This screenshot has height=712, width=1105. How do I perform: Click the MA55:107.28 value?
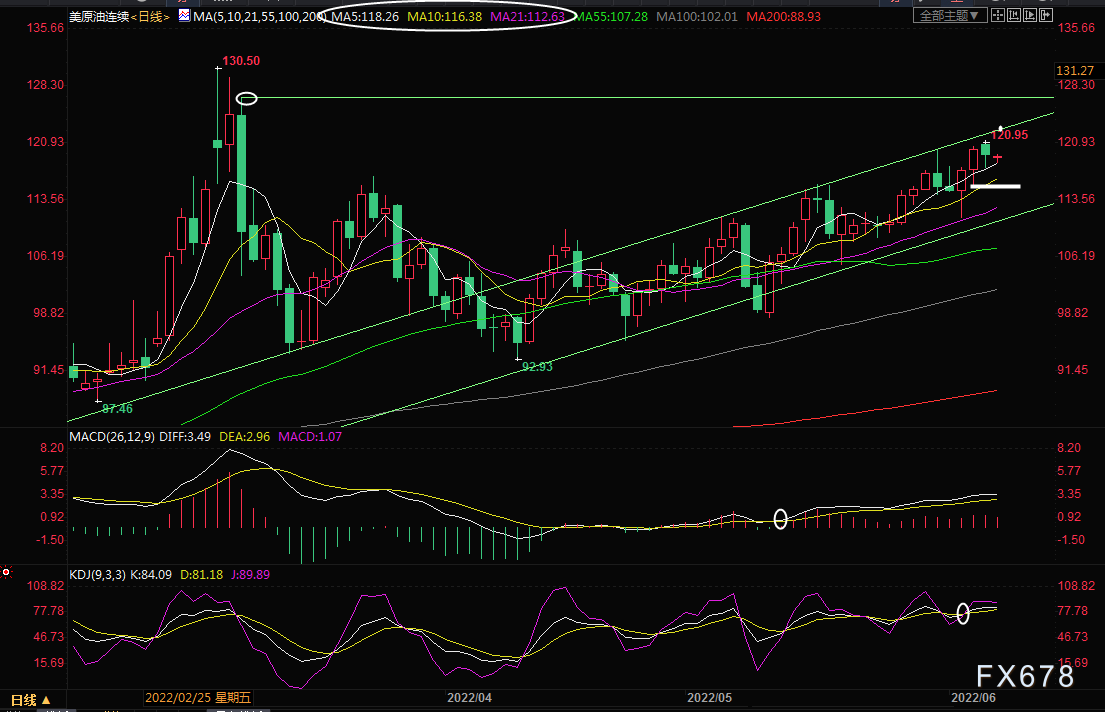tap(610, 16)
